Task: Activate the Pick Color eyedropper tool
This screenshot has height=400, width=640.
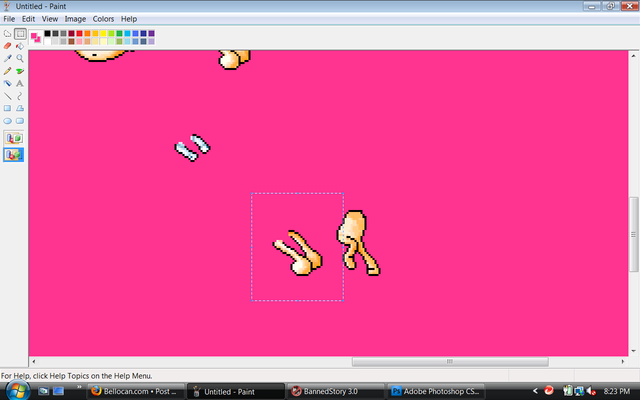Action: [x=7, y=58]
